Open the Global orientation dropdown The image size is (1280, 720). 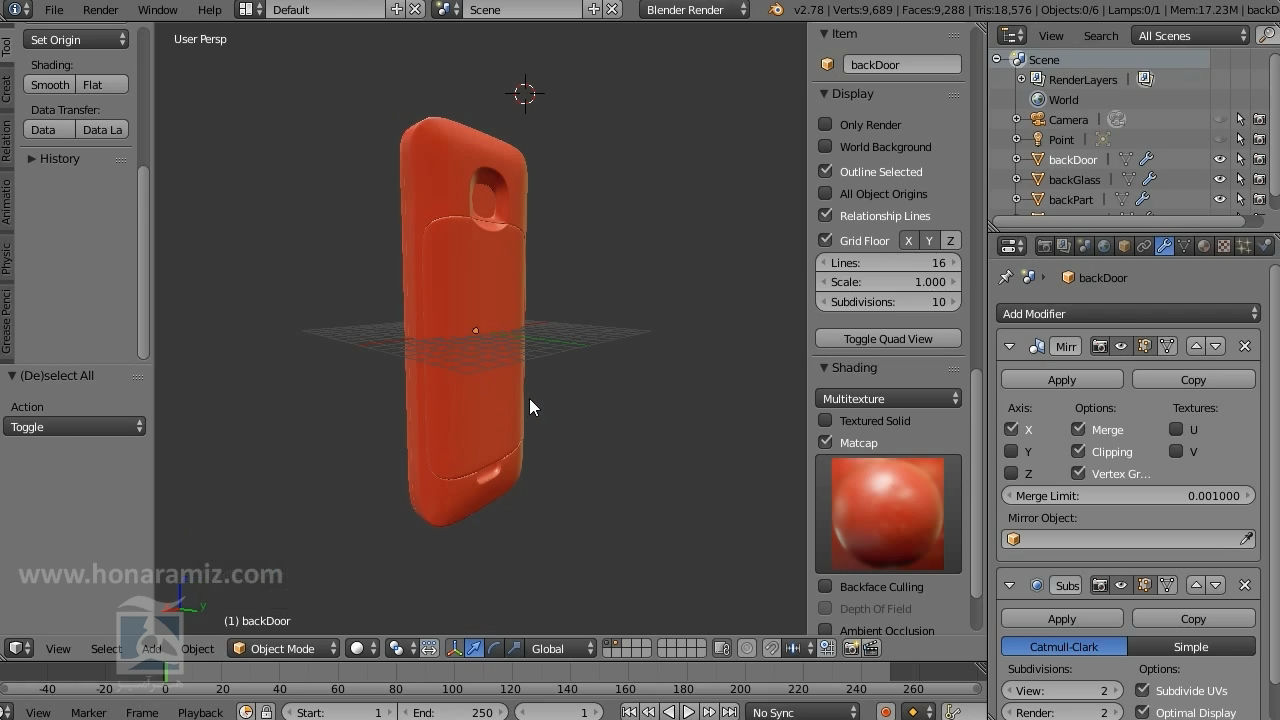[x=559, y=648]
